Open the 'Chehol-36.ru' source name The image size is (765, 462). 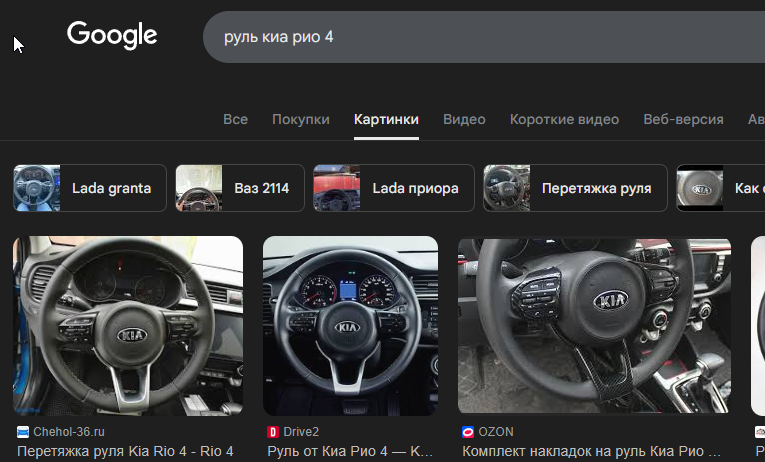point(69,432)
